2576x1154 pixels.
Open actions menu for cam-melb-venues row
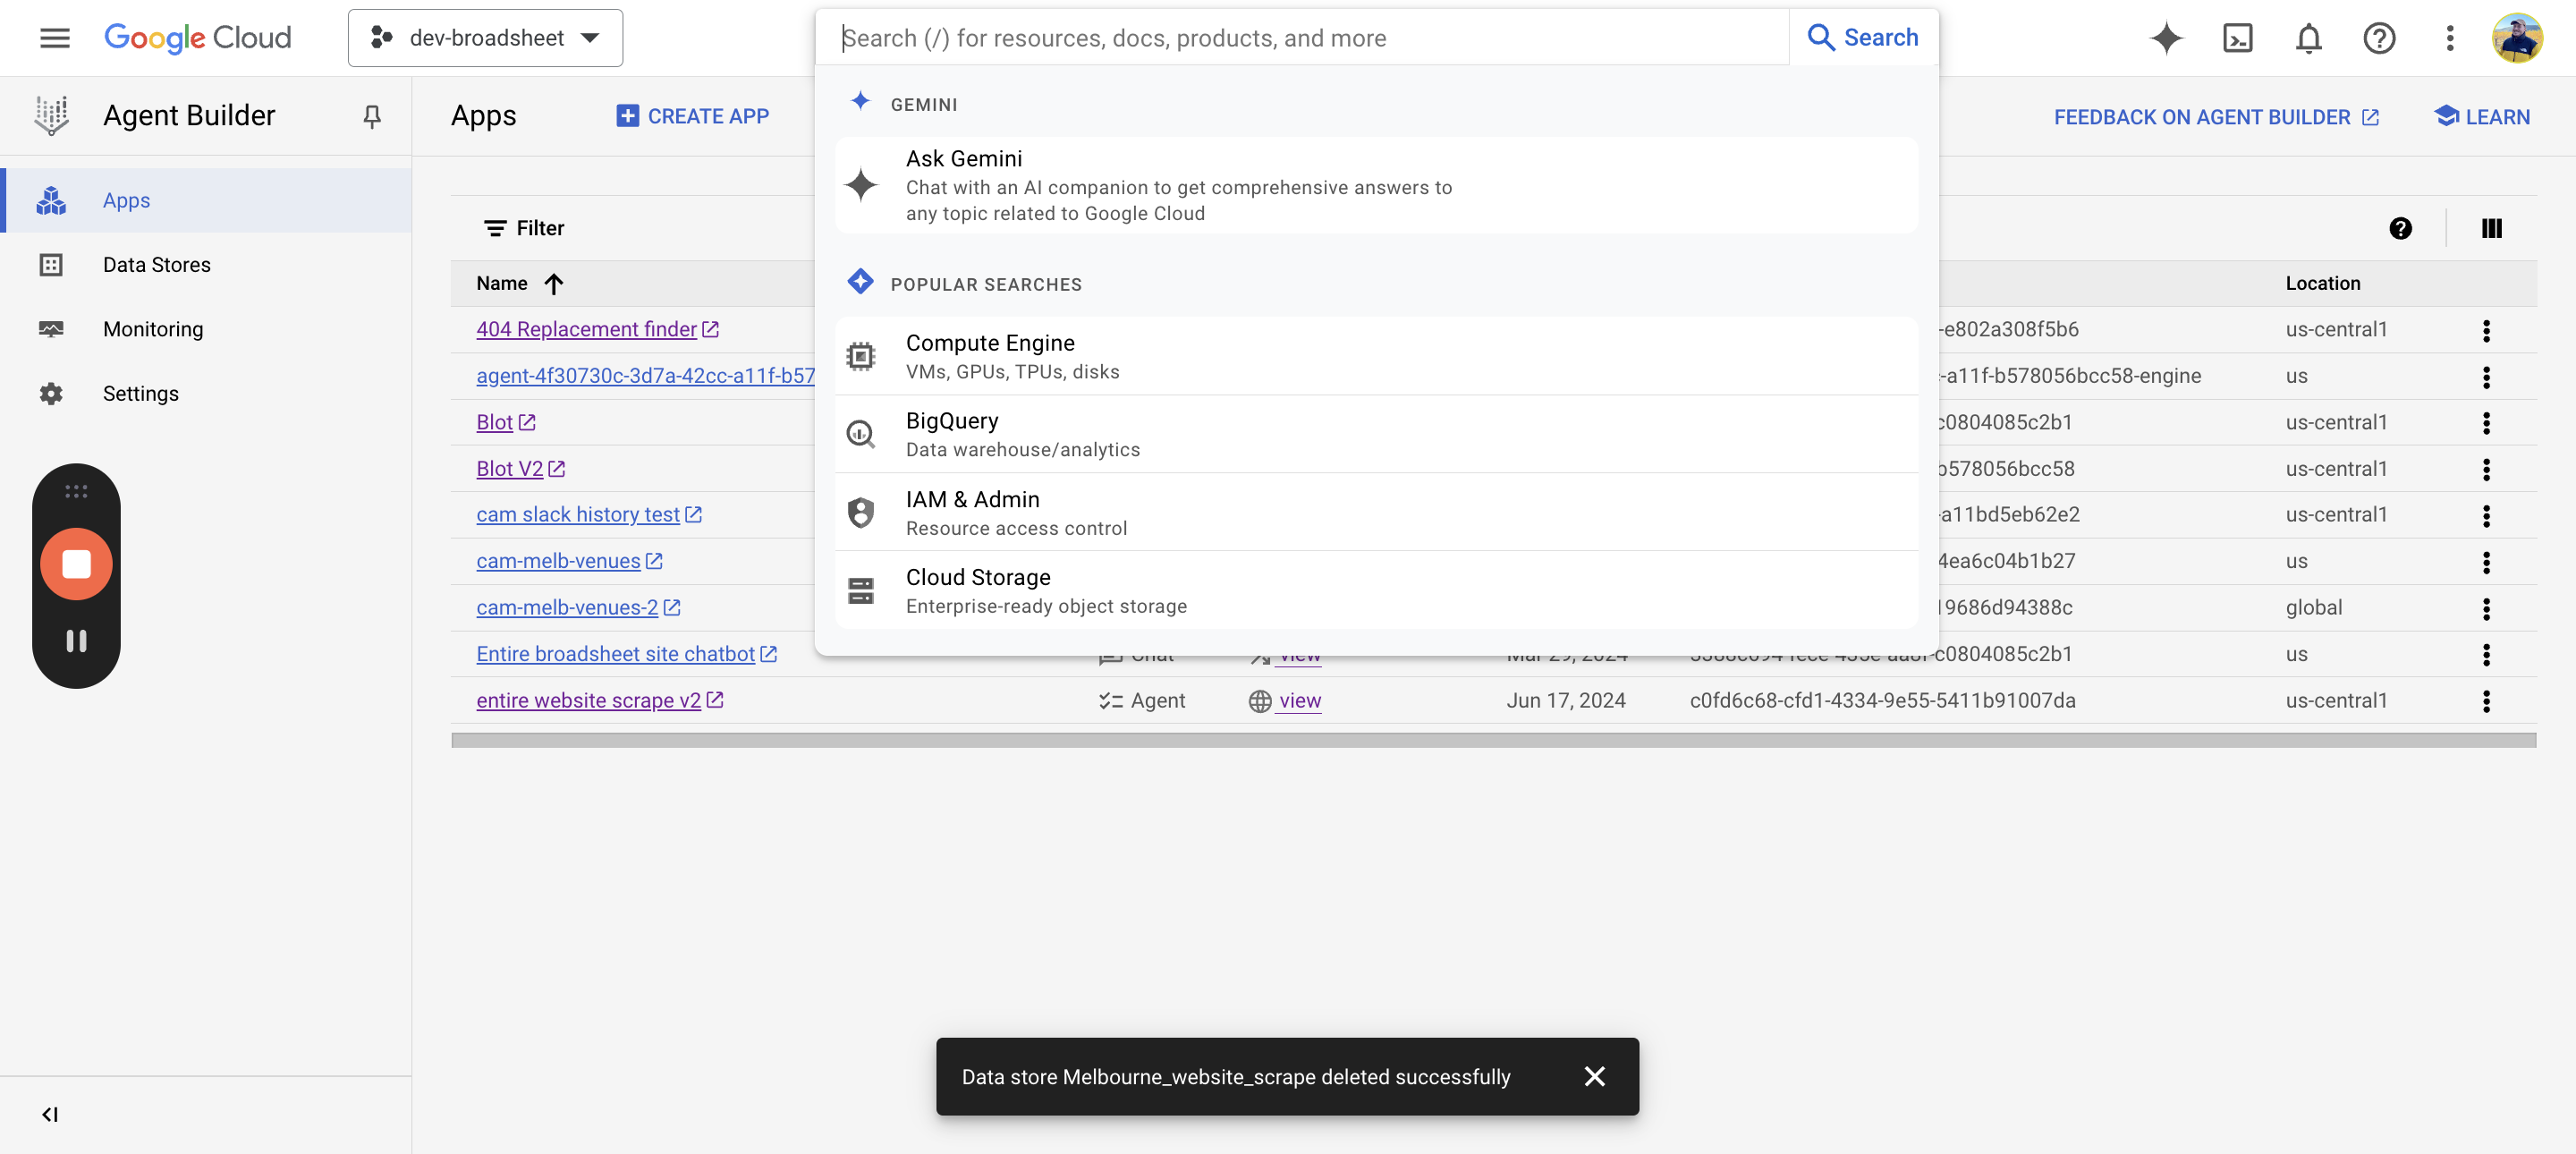[2485, 561]
